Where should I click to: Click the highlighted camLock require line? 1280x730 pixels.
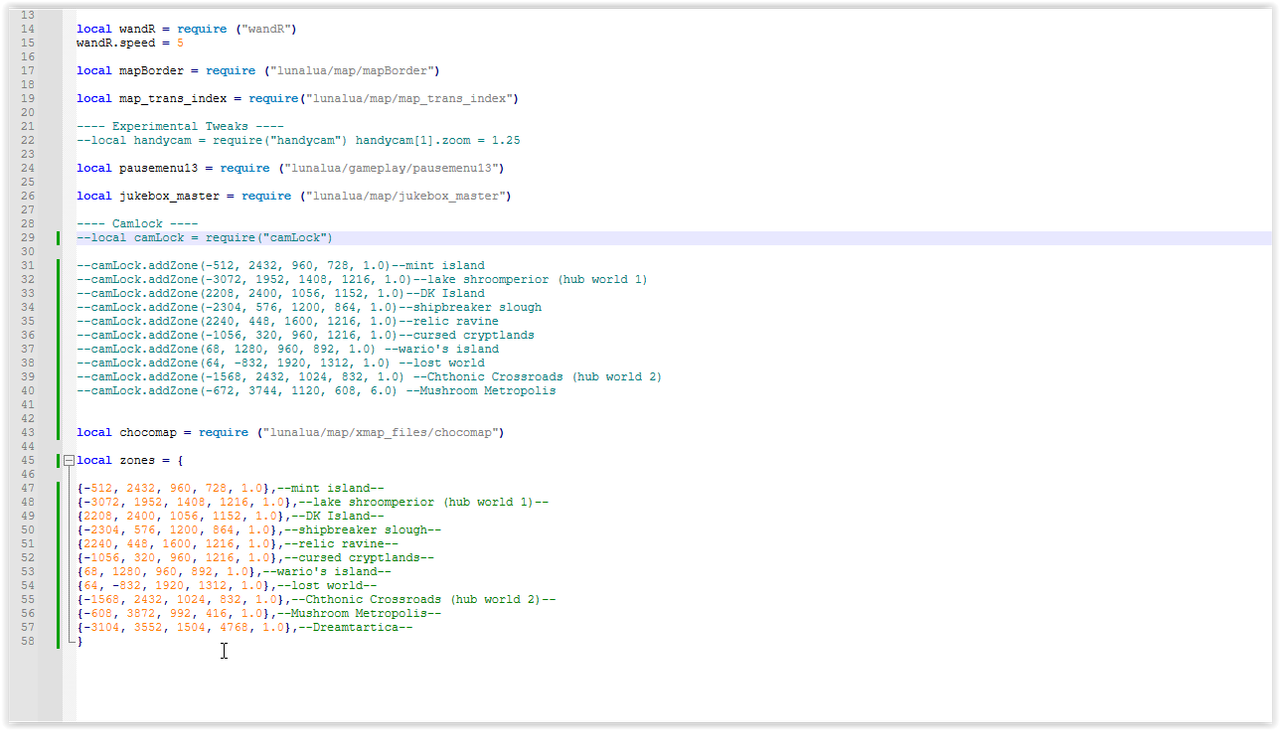click(x=204, y=238)
